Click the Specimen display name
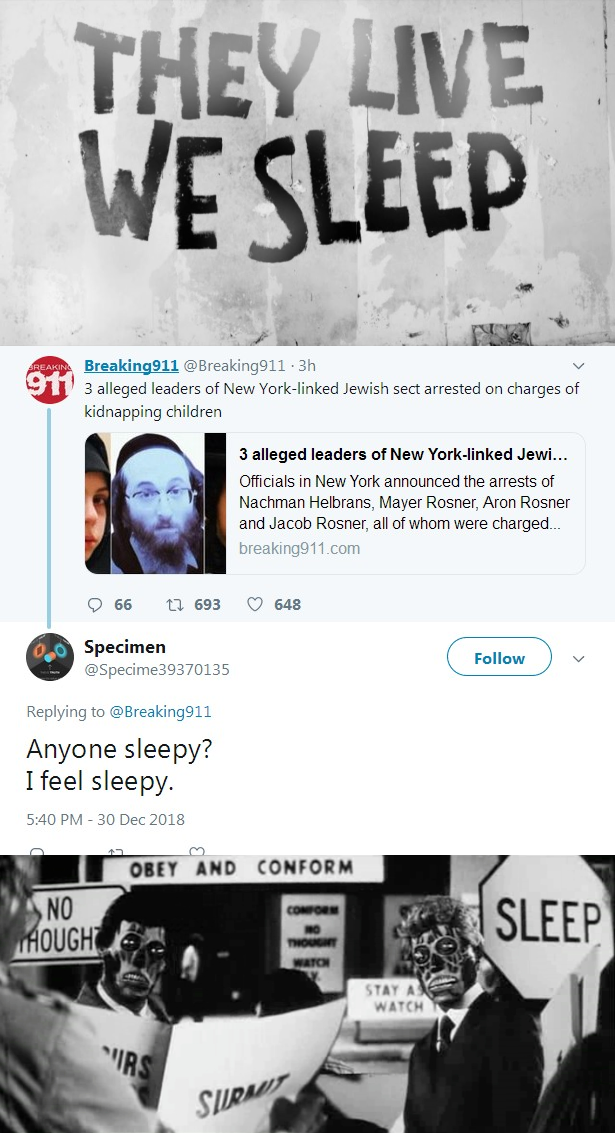Image resolution: width=615 pixels, height=1133 pixels. (x=125, y=647)
